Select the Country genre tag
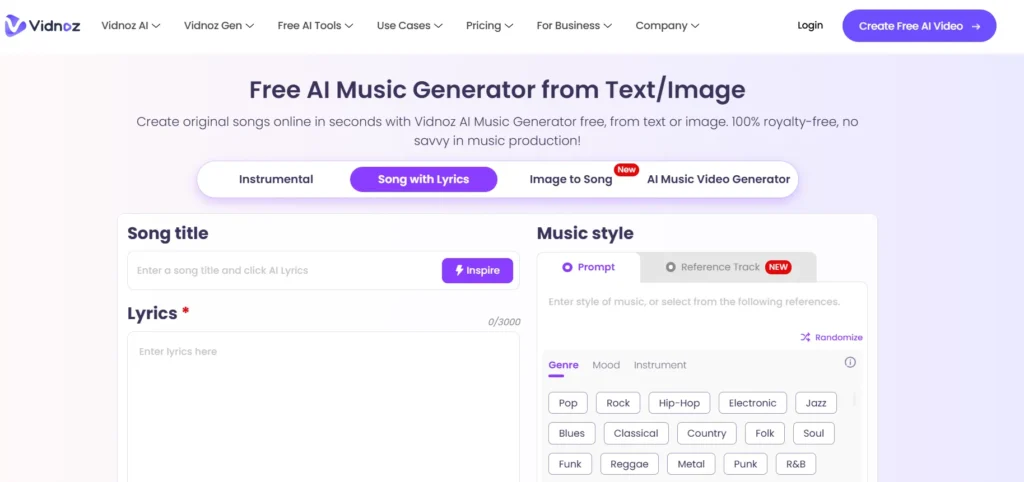The width and height of the screenshot is (1024, 482). click(x=707, y=433)
